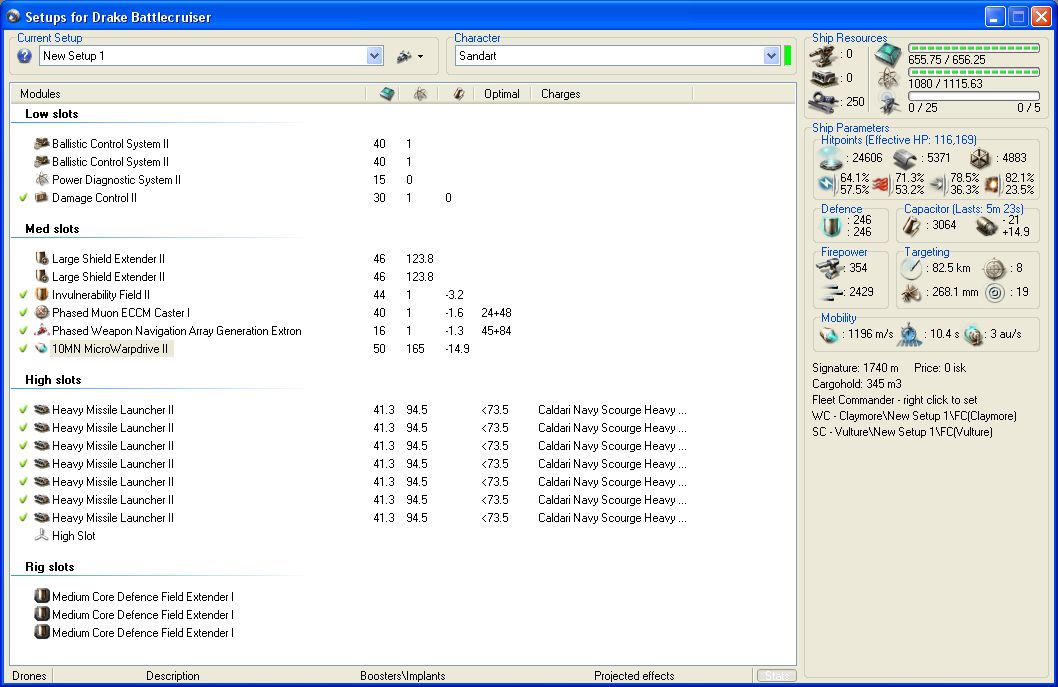Click the greyed Stats button
This screenshot has height=687, width=1058.
pyautogui.click(x=777, y=676)
